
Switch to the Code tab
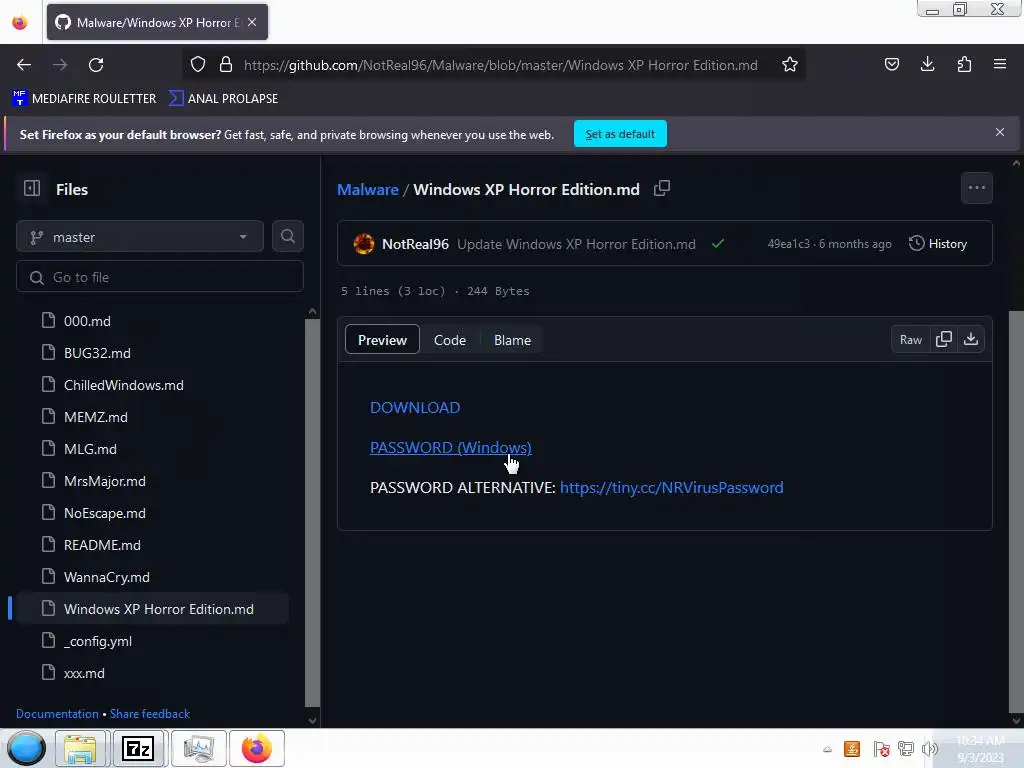(x=450, y=340)
